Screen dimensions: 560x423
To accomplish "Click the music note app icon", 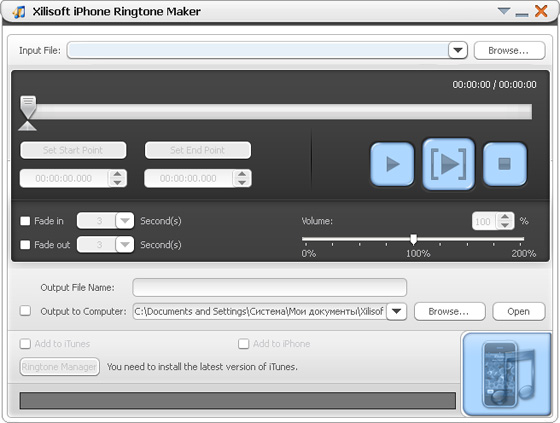I will click(19, 12).
